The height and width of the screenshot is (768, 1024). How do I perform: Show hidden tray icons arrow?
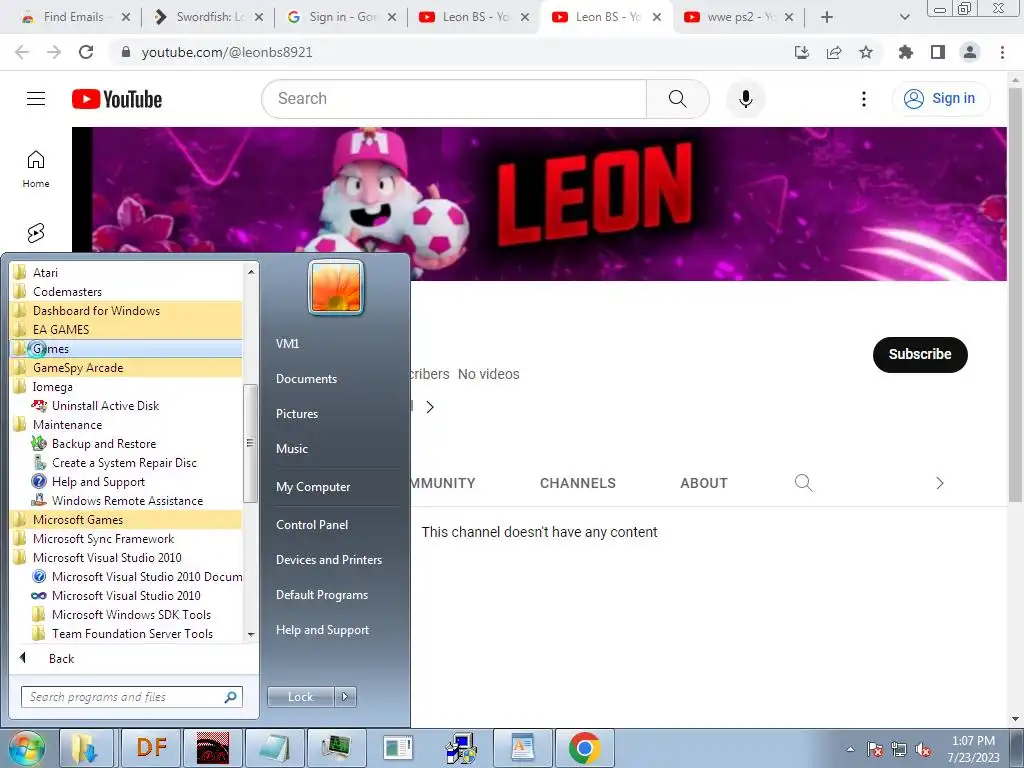(850, 749)
